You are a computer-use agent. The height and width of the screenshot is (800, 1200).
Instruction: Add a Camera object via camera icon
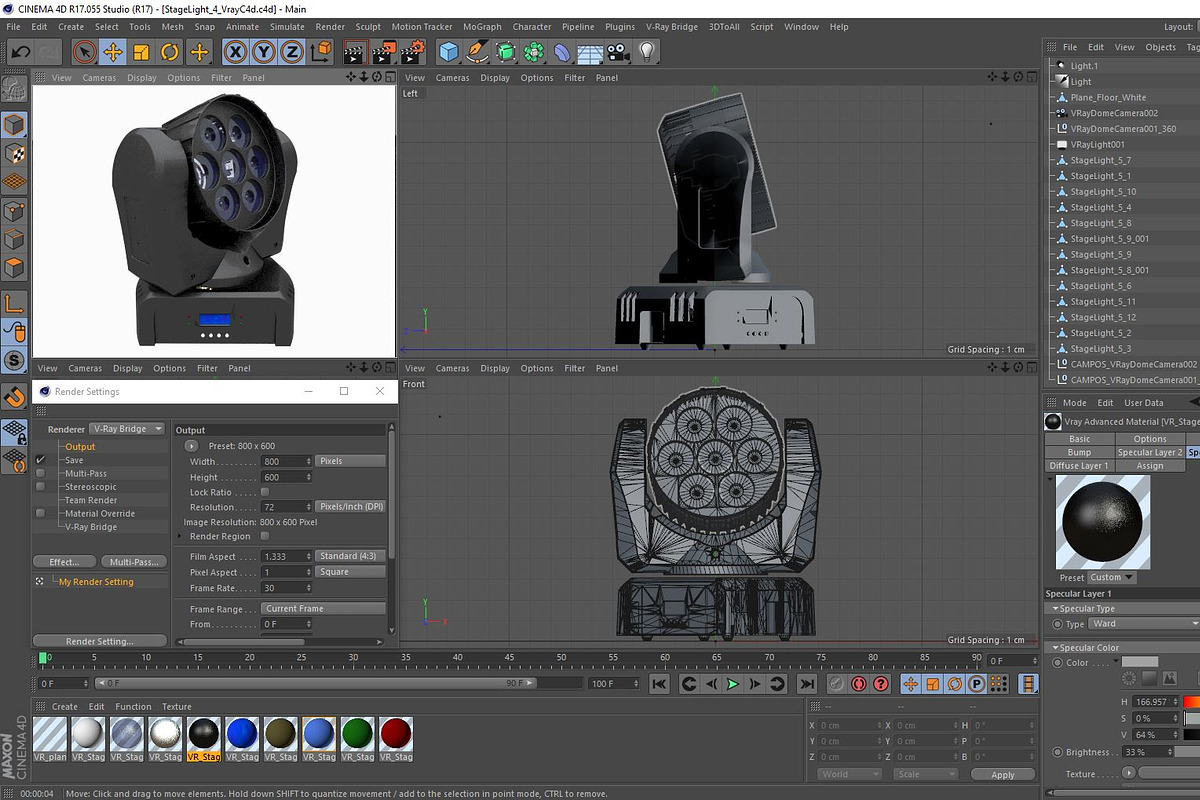pos(618,52)
